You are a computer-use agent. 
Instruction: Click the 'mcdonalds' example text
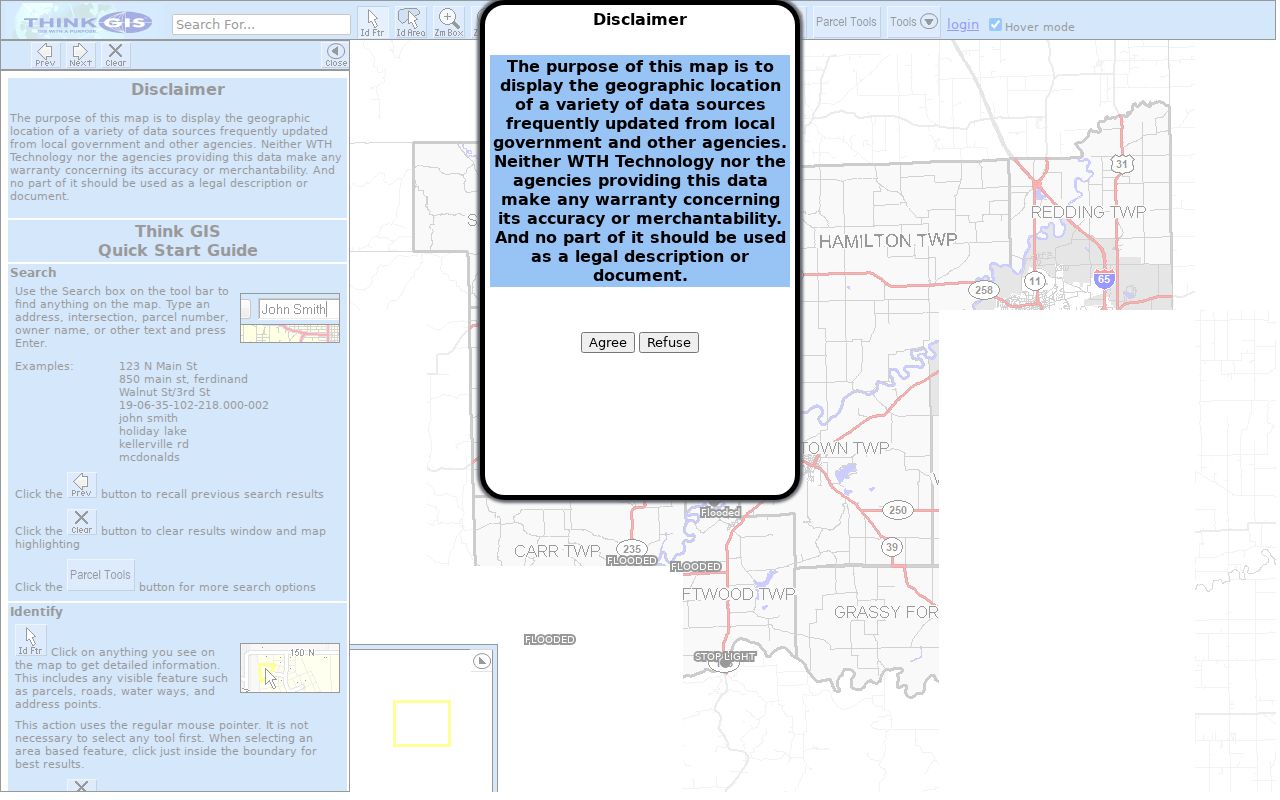[x=149, y=457]
